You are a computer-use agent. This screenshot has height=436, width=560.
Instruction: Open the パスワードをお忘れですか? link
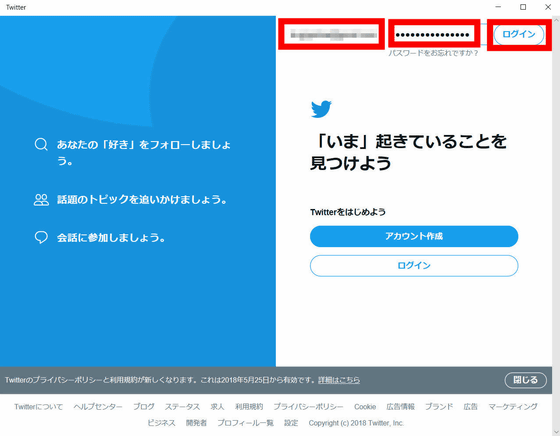(433, 53)
